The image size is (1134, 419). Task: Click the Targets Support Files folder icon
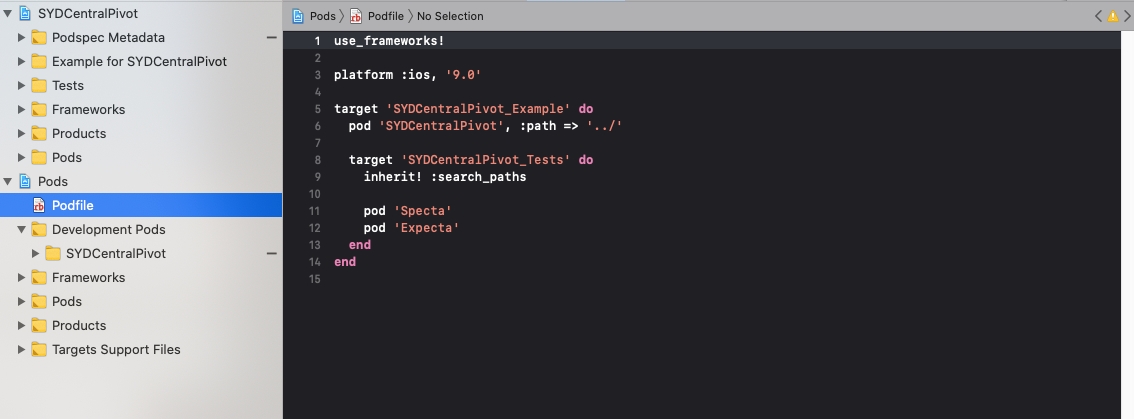[39, 350]
